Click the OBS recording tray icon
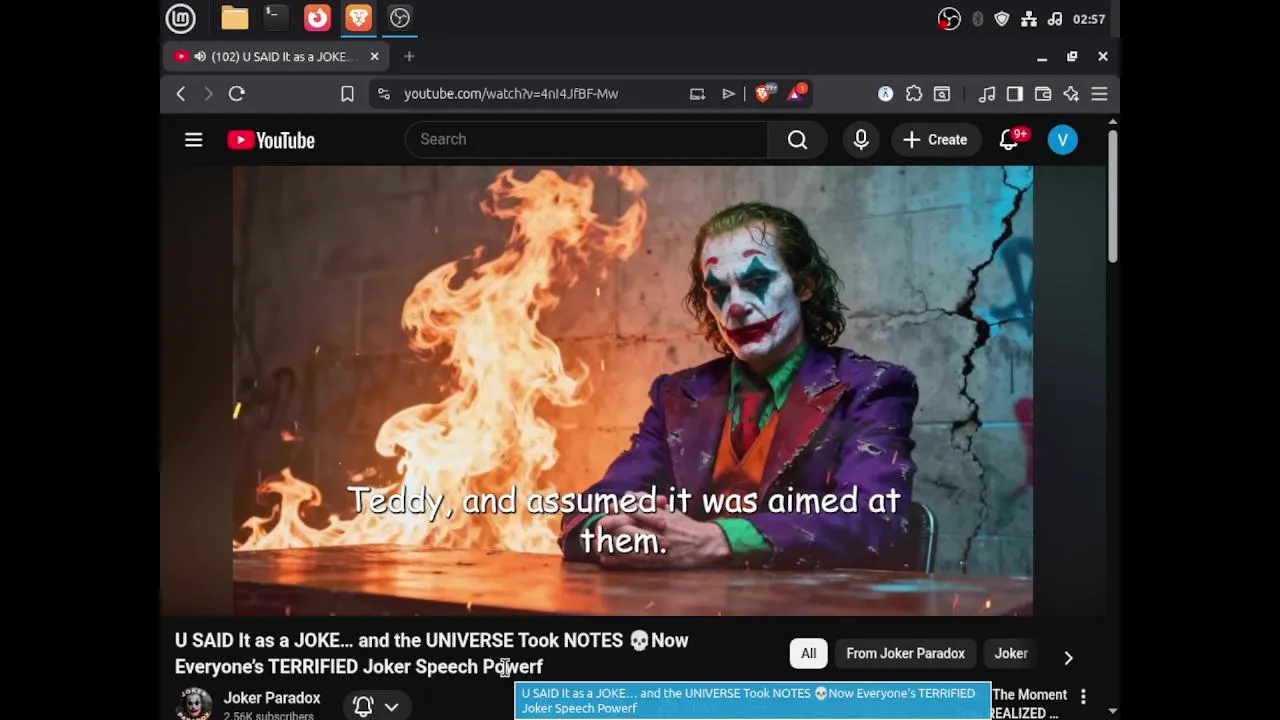Image resolution: width=1280 pixels, height=720 pixels. [x=949, y=19]
